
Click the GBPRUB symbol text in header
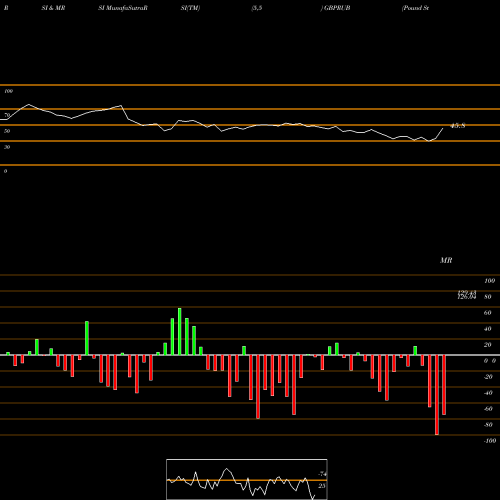coord(337,8)
